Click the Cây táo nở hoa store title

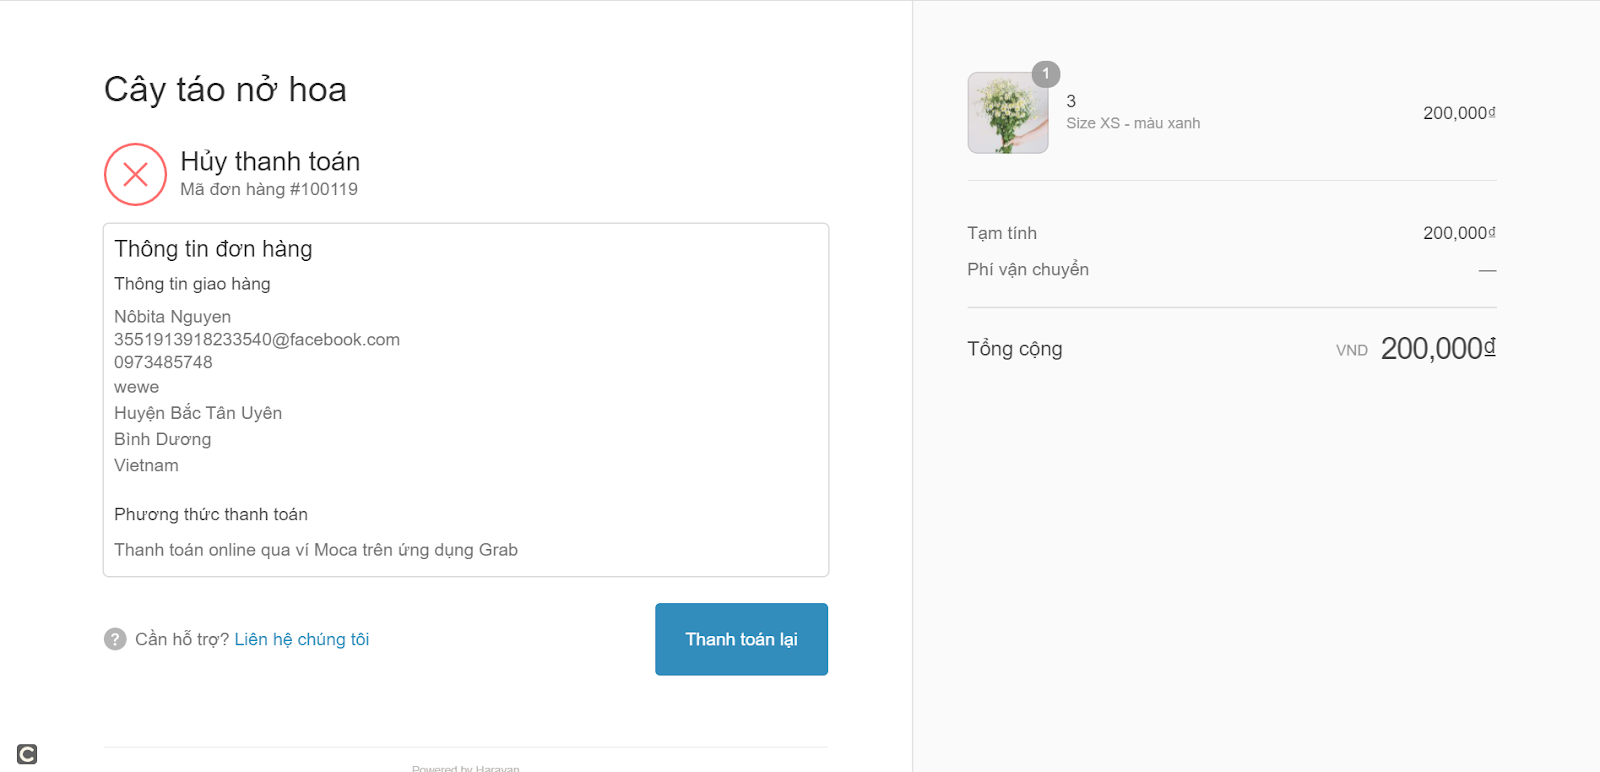point(225,90)
